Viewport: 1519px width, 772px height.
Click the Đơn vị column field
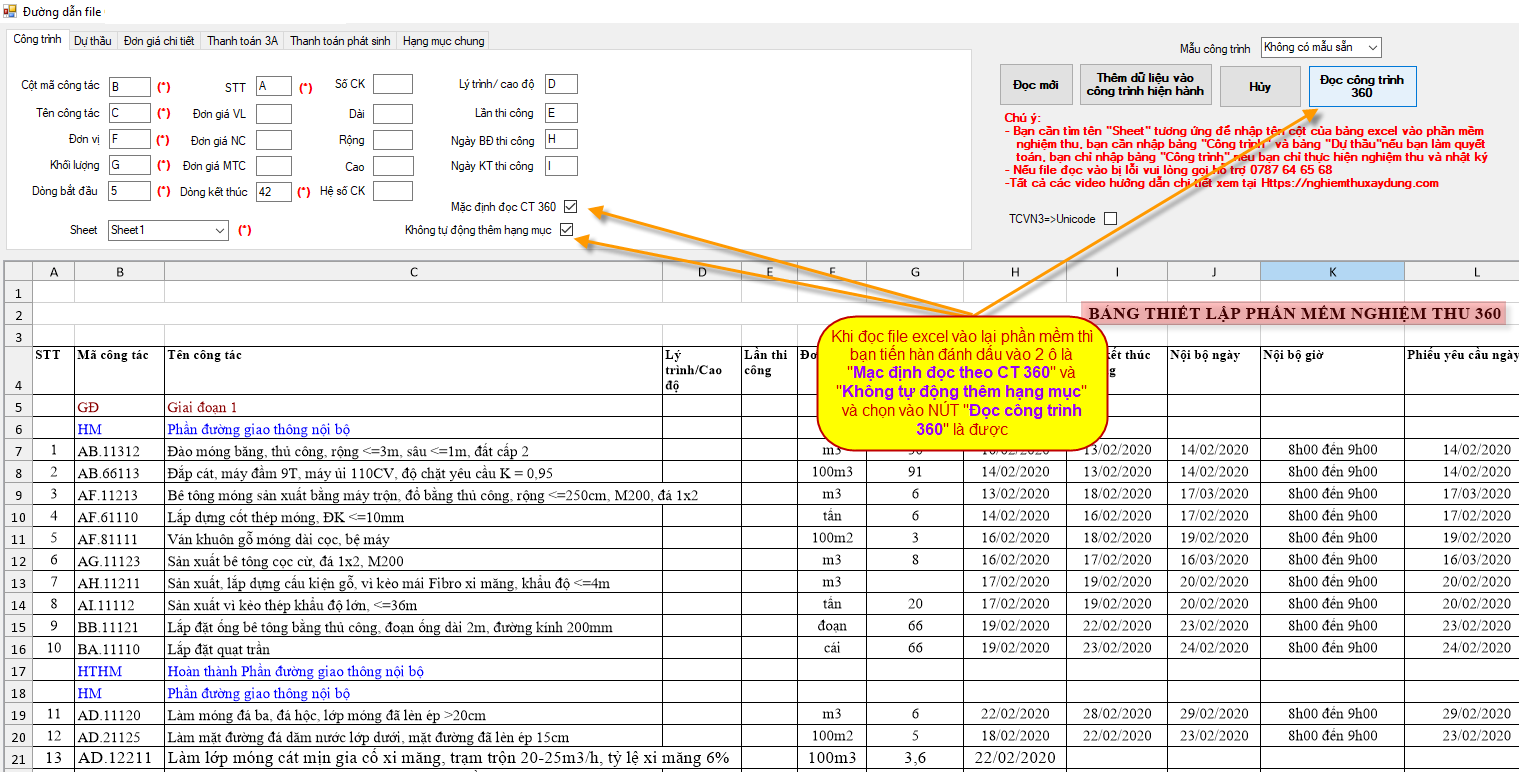coord(130,139)
